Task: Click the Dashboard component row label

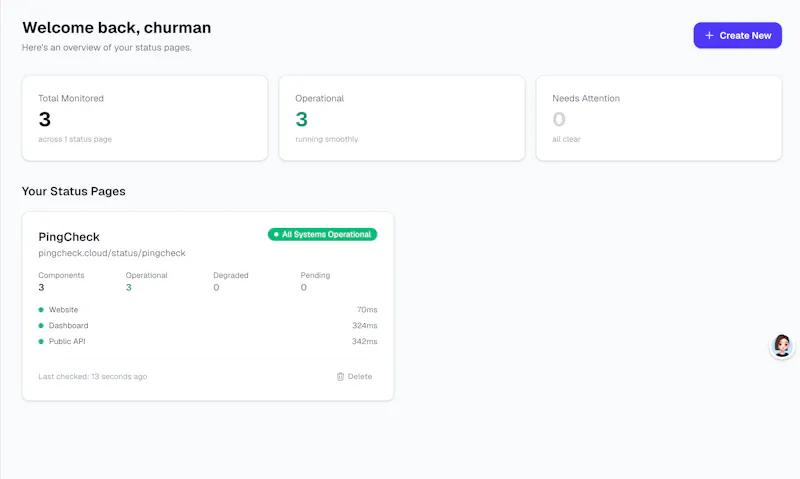Action: pyautogui.click(x=68, y=325)
